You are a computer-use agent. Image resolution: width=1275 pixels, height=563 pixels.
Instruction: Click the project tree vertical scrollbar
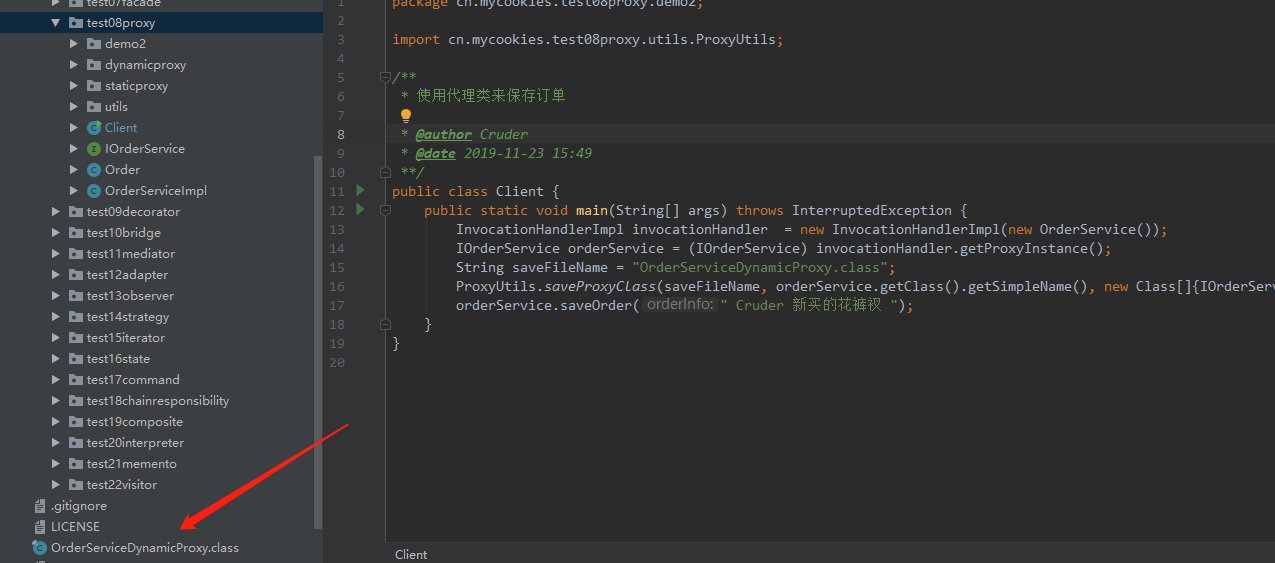[318, 340]
